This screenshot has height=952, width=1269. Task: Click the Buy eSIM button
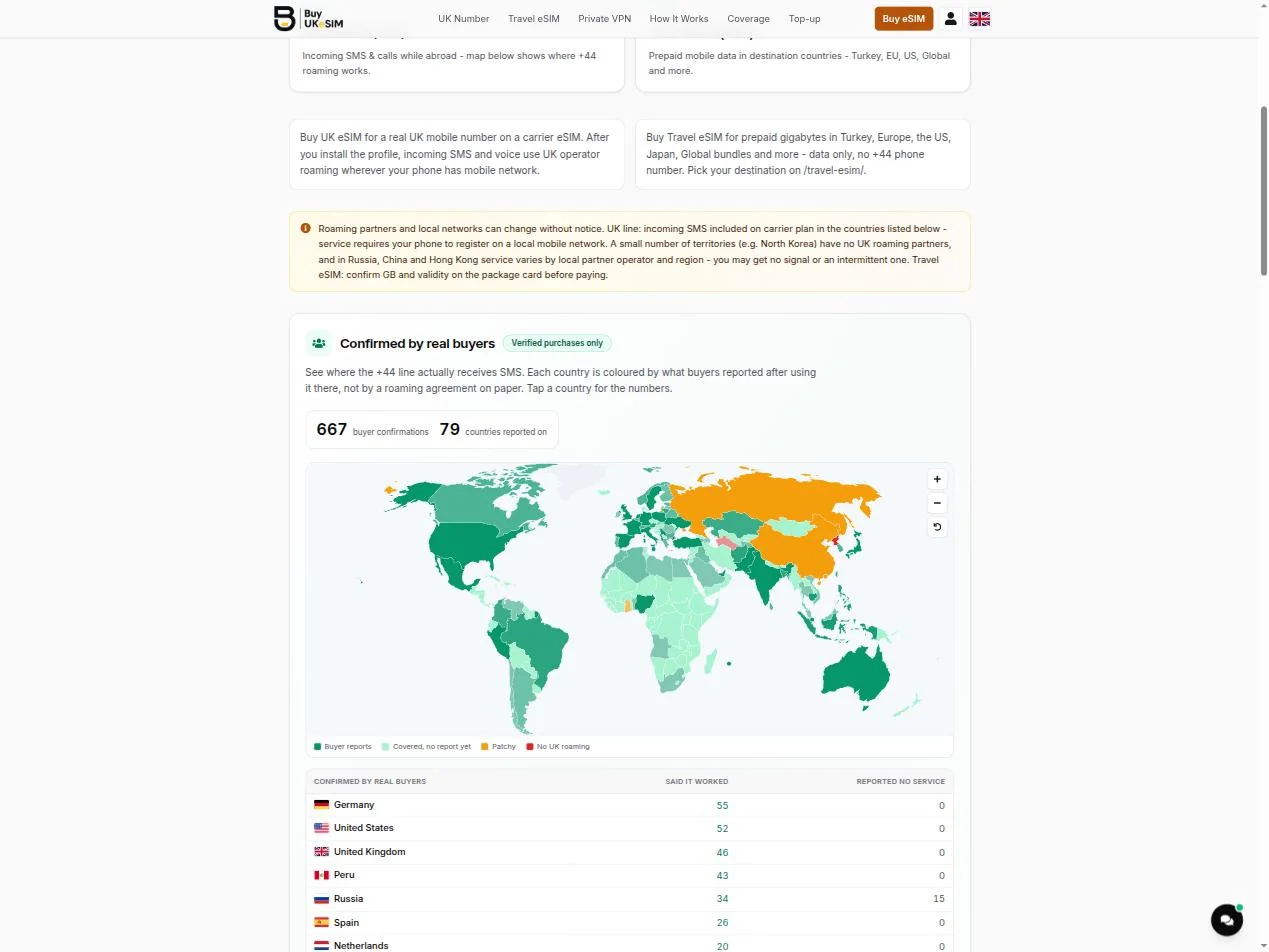point(904,19)
